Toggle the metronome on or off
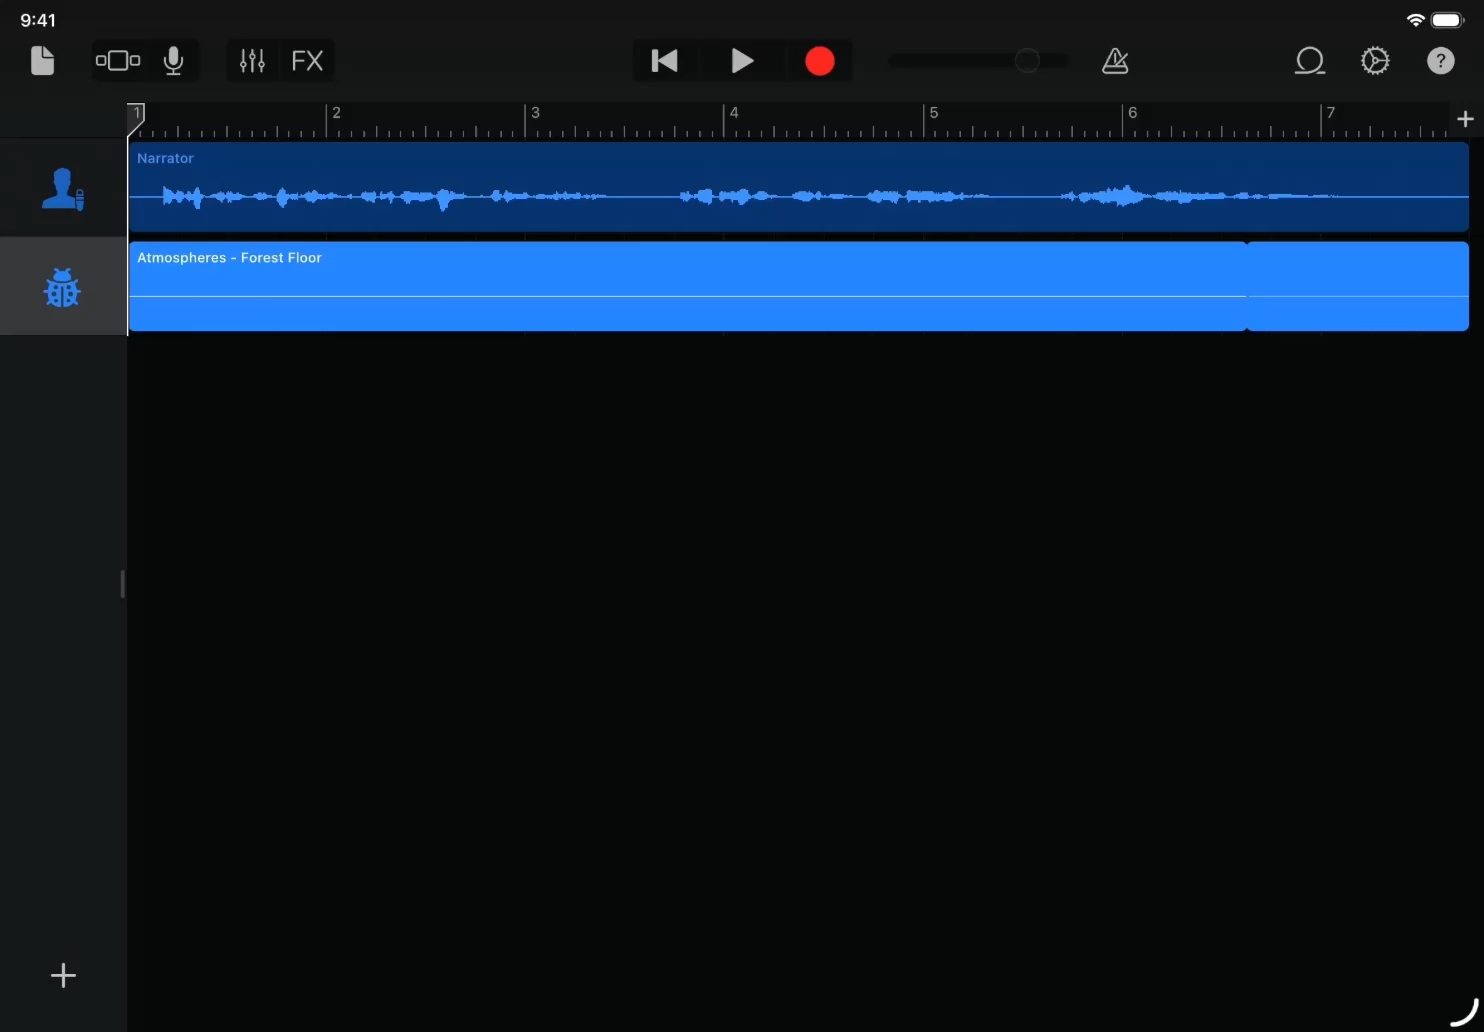The image size is (1484, 1032). (x=1115, y=61)
